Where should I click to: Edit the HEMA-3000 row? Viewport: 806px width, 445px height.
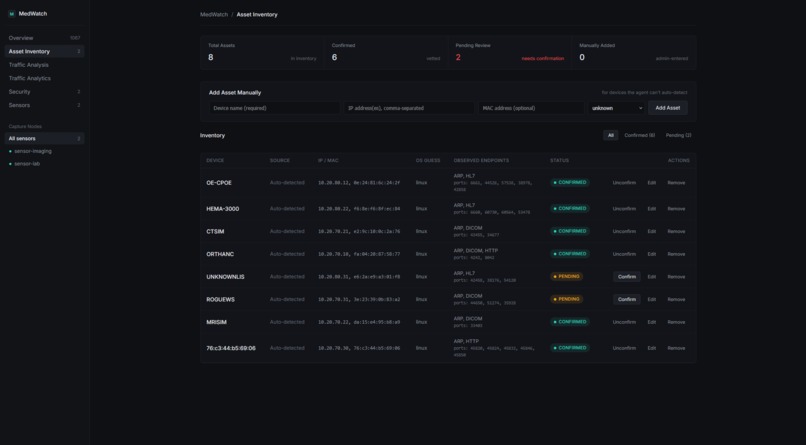click(x=652, y=209)
